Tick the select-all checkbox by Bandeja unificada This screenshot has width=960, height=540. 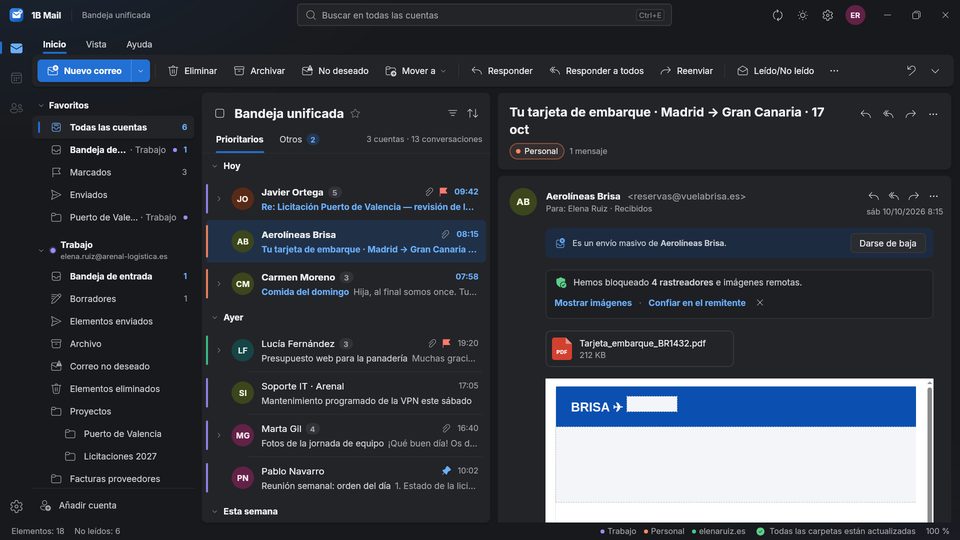point(220,113)
